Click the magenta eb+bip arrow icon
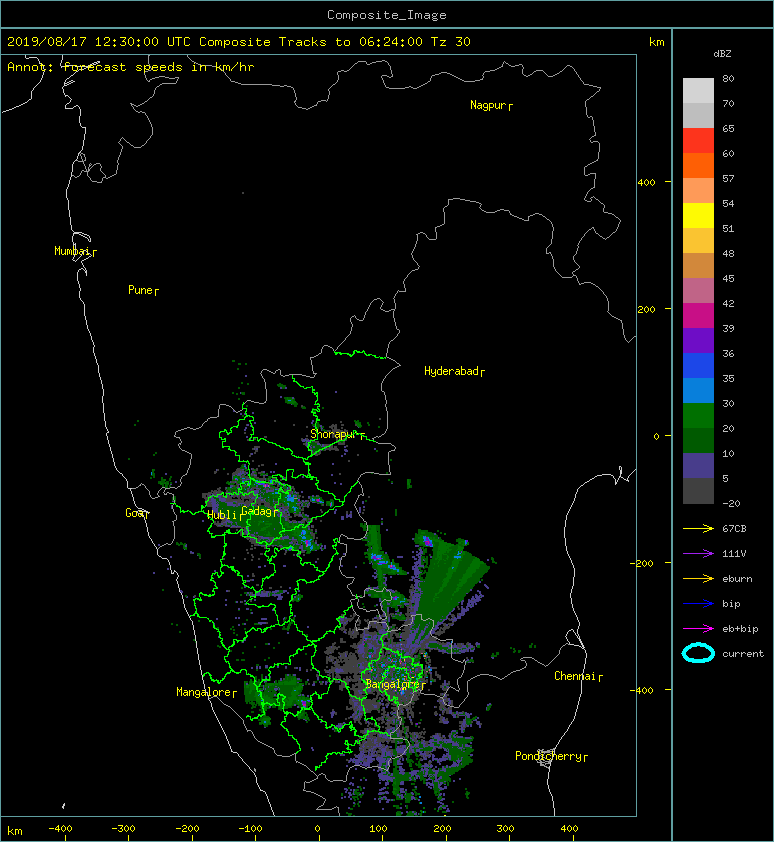Image resolution: width=774 pixels, height=842 pixels. point(698,628)
